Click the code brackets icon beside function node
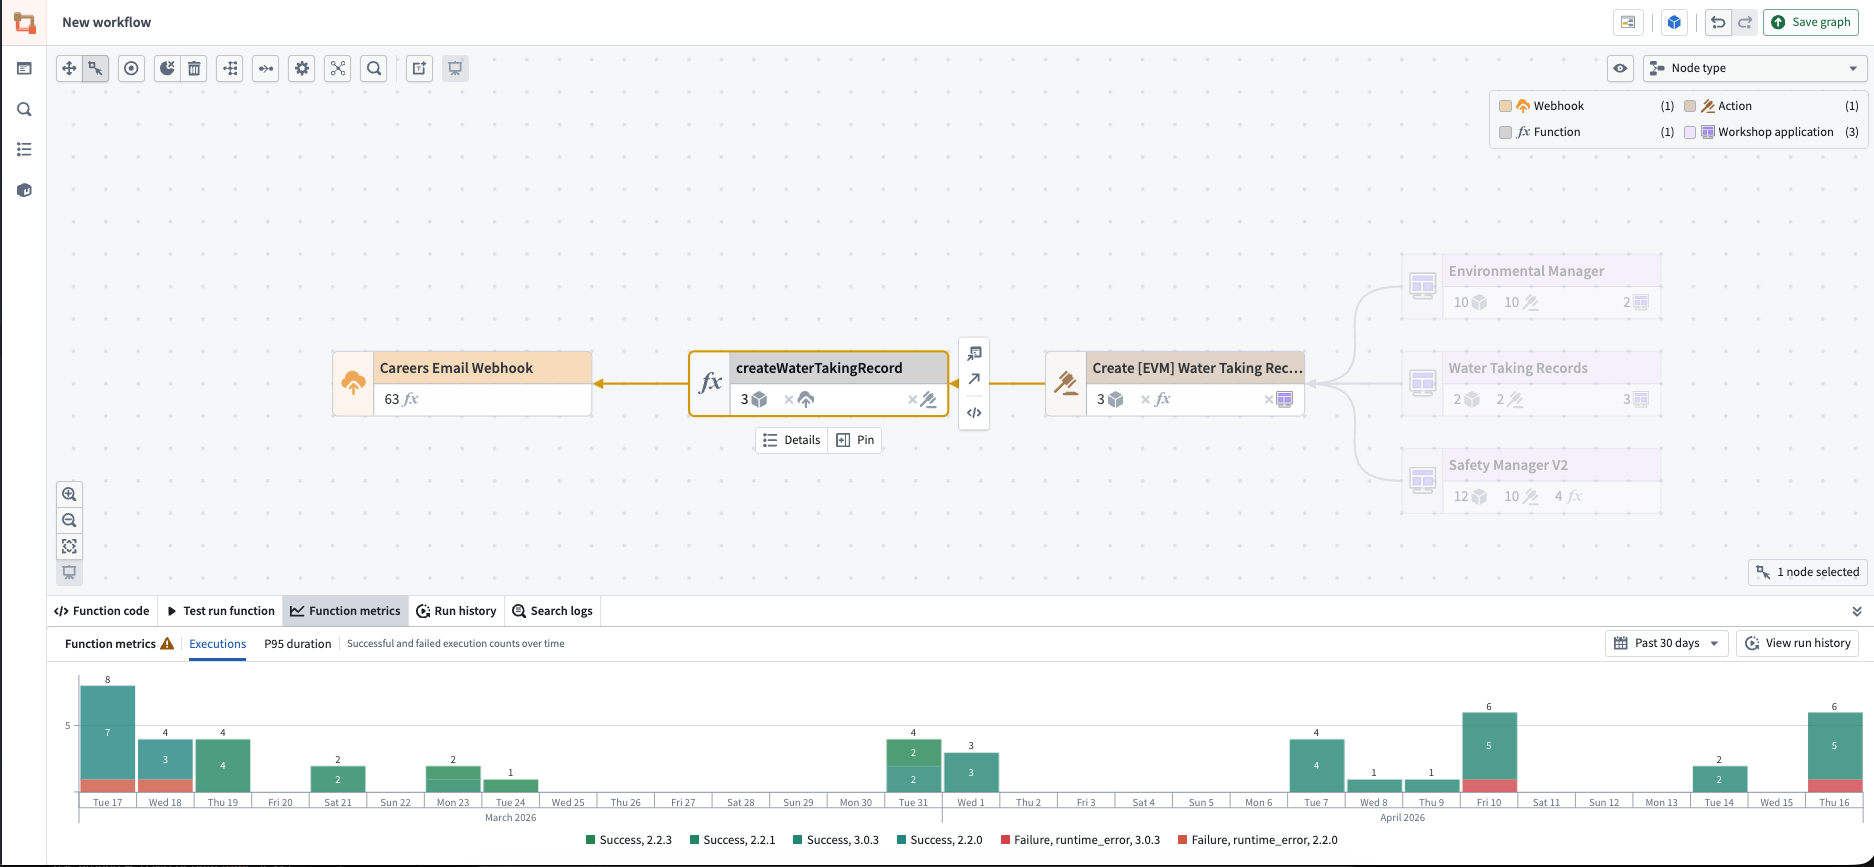Viewport: 1874px width, 867px height. (974, 413)
